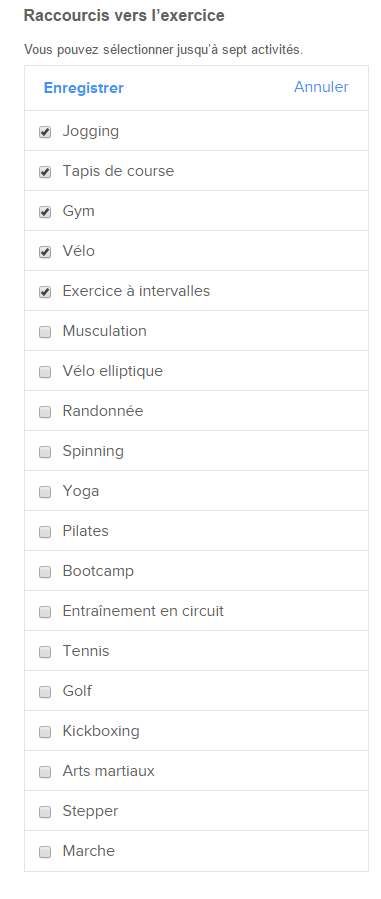381x899 pixels.
Task: Select the Kickboxing checkbox
Action: coord(45,732)
